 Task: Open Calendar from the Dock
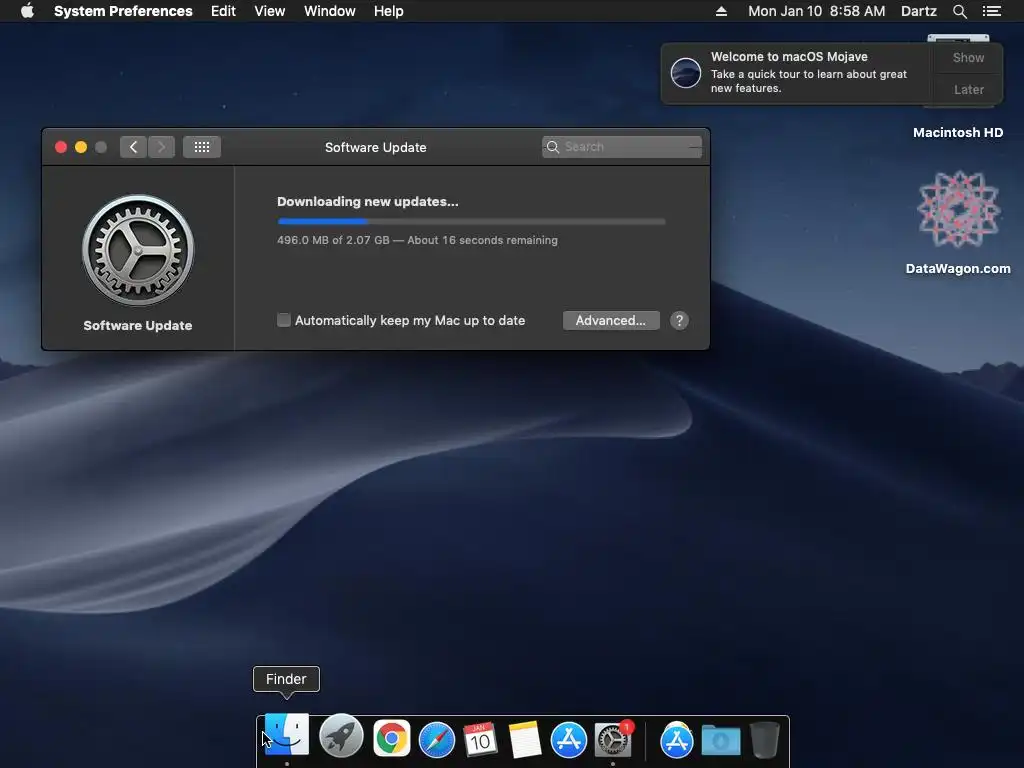coord(480,739)
